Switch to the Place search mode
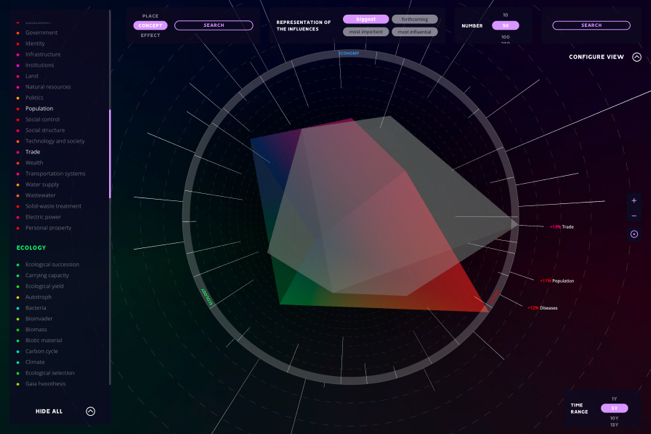Viewport: 651px width, 434px height. pos(150,16)
